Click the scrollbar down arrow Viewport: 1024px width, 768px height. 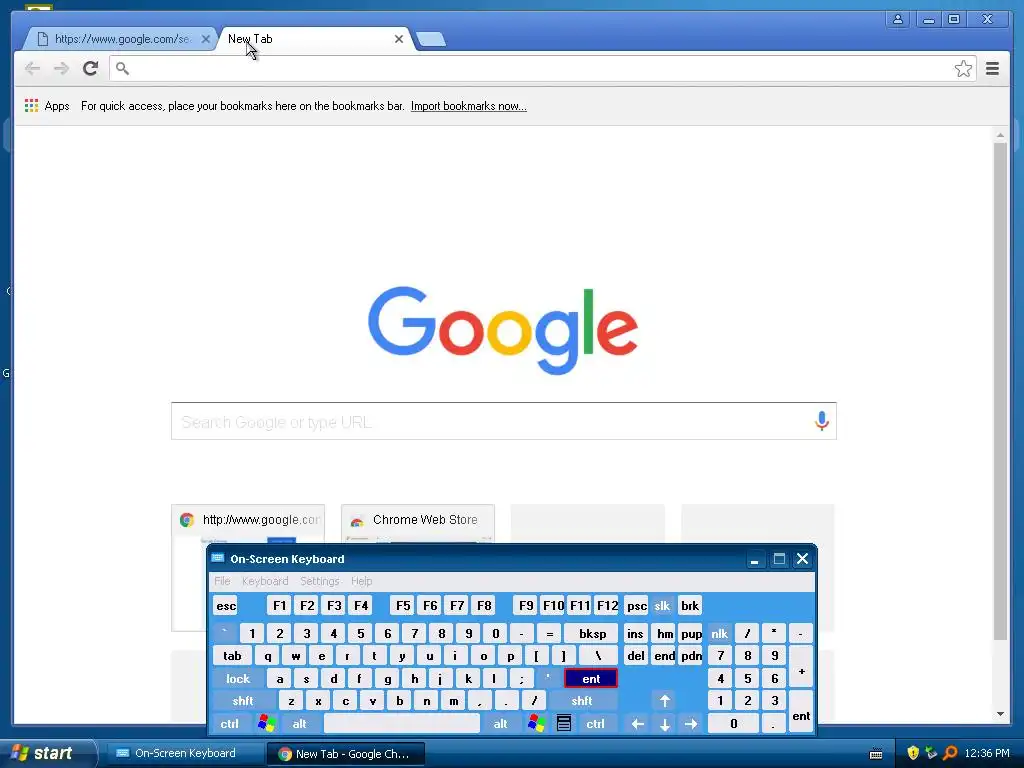click(1000, 714)
